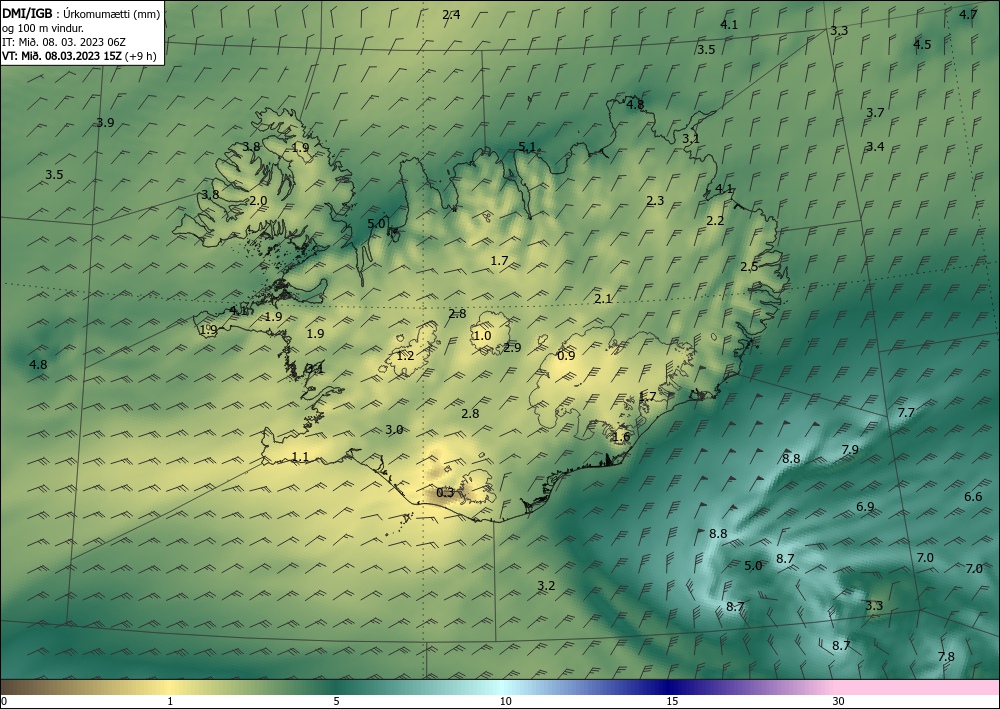Viewport: 1000px width, 709px height.
Task: Click the 2.4 precipitation value
Action: [452, 15]
